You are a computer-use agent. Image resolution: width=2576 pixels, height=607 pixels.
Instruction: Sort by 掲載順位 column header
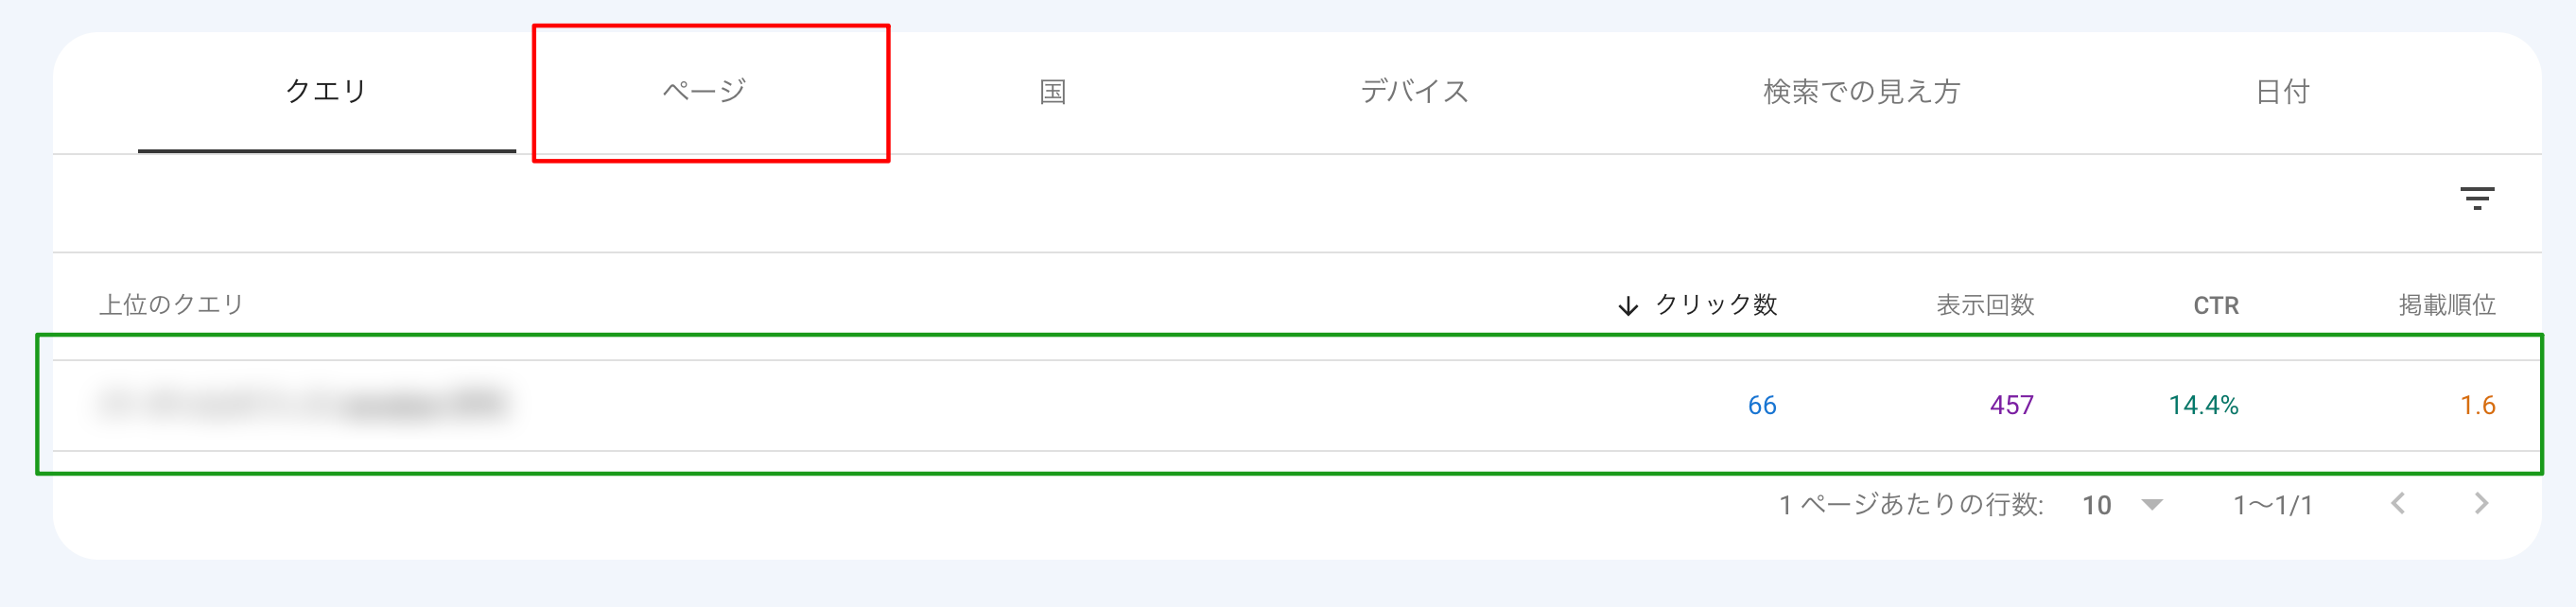point(2446,305)
